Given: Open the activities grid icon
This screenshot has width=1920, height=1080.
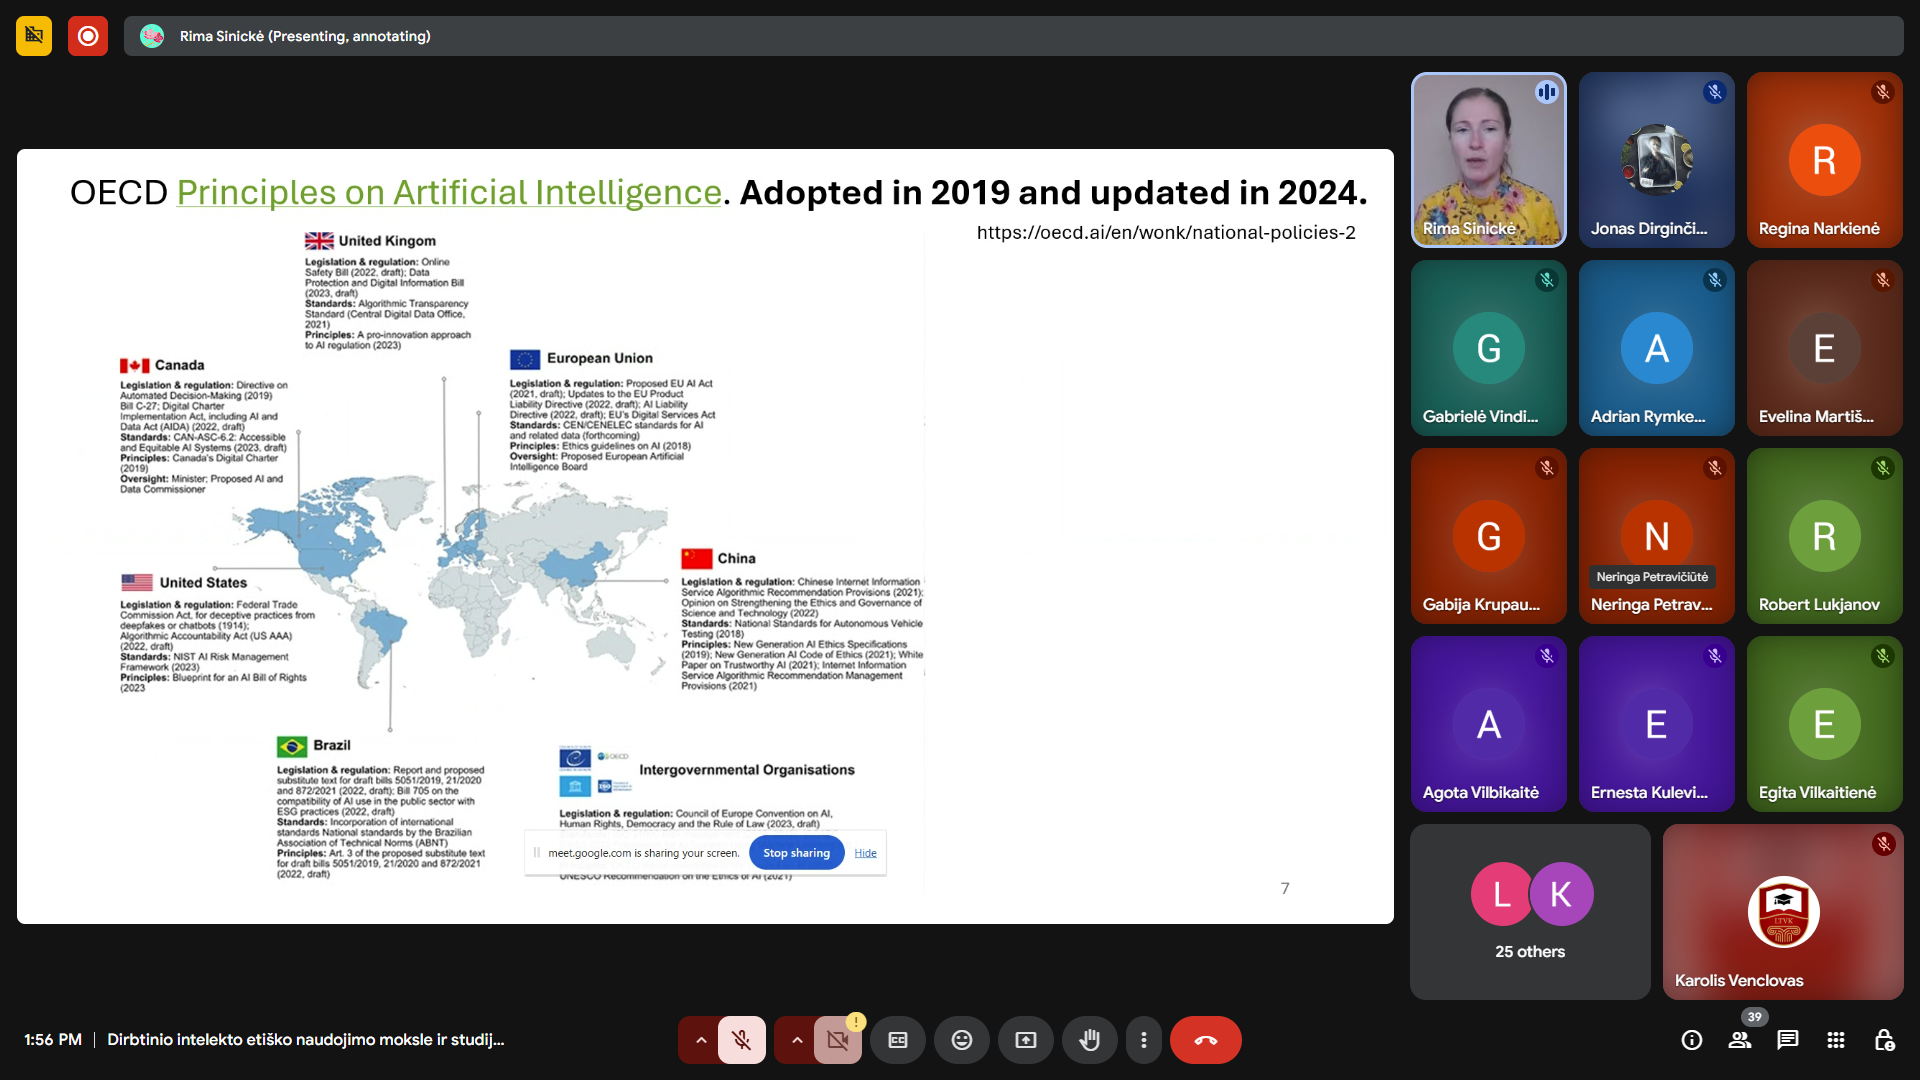Looking at the screenshot, I should [1836, 1040].
